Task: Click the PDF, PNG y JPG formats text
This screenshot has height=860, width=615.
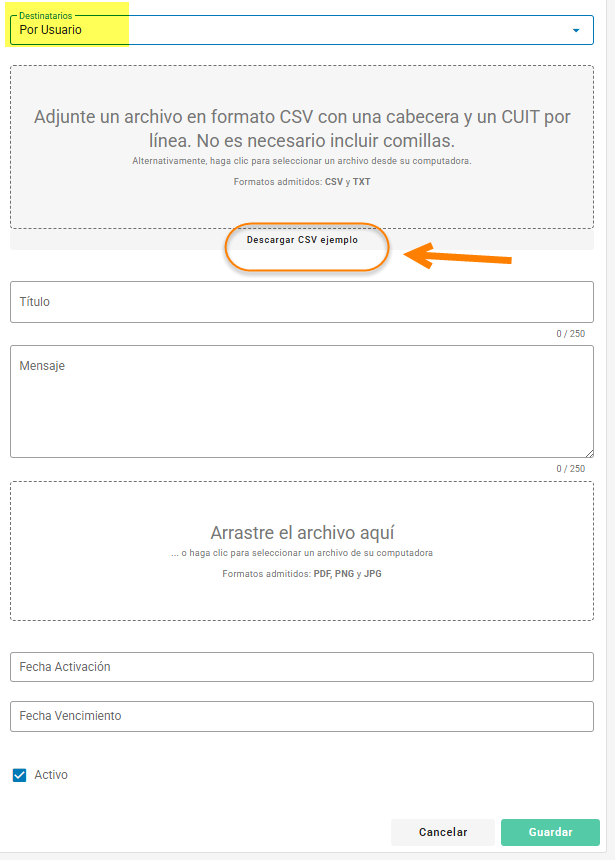Action: coord(347,574)
